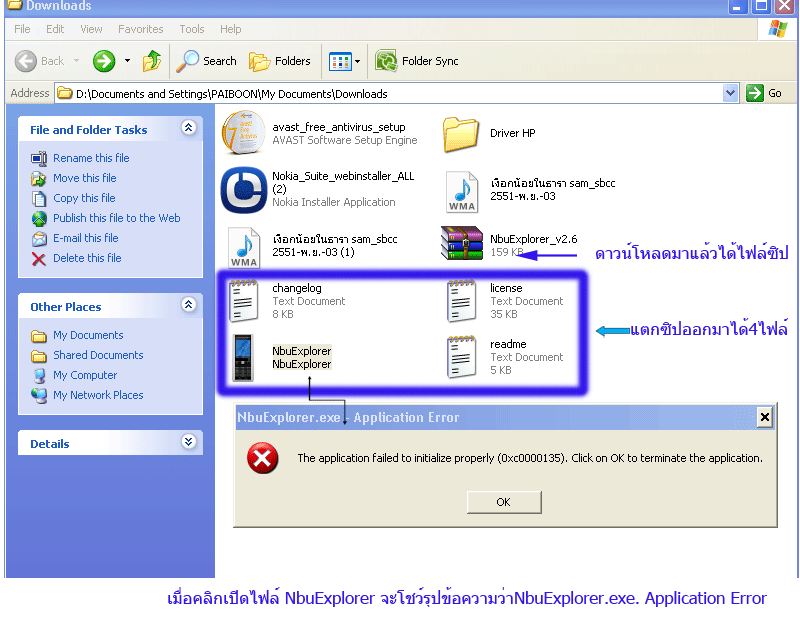Click the red error icon in dialog

coord(262,458)
